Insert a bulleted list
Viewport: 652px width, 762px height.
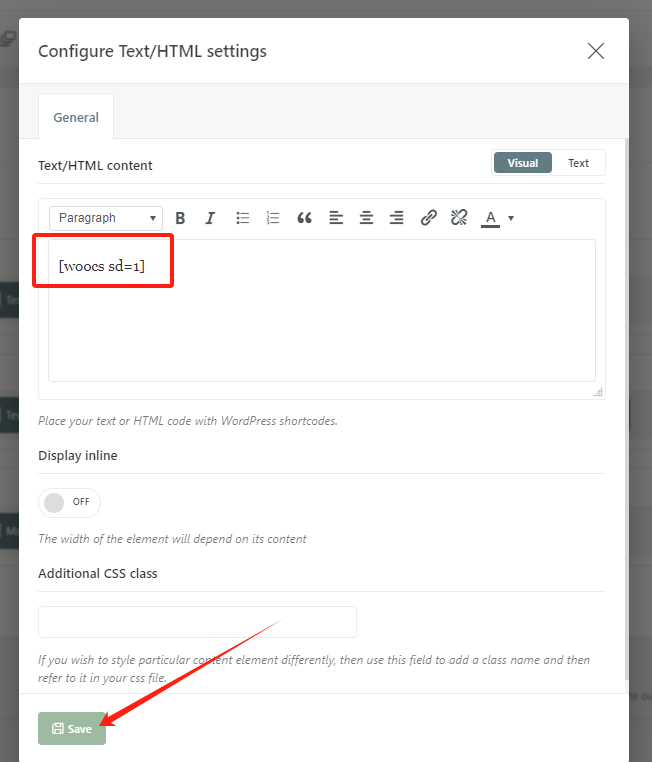(242, 218)
